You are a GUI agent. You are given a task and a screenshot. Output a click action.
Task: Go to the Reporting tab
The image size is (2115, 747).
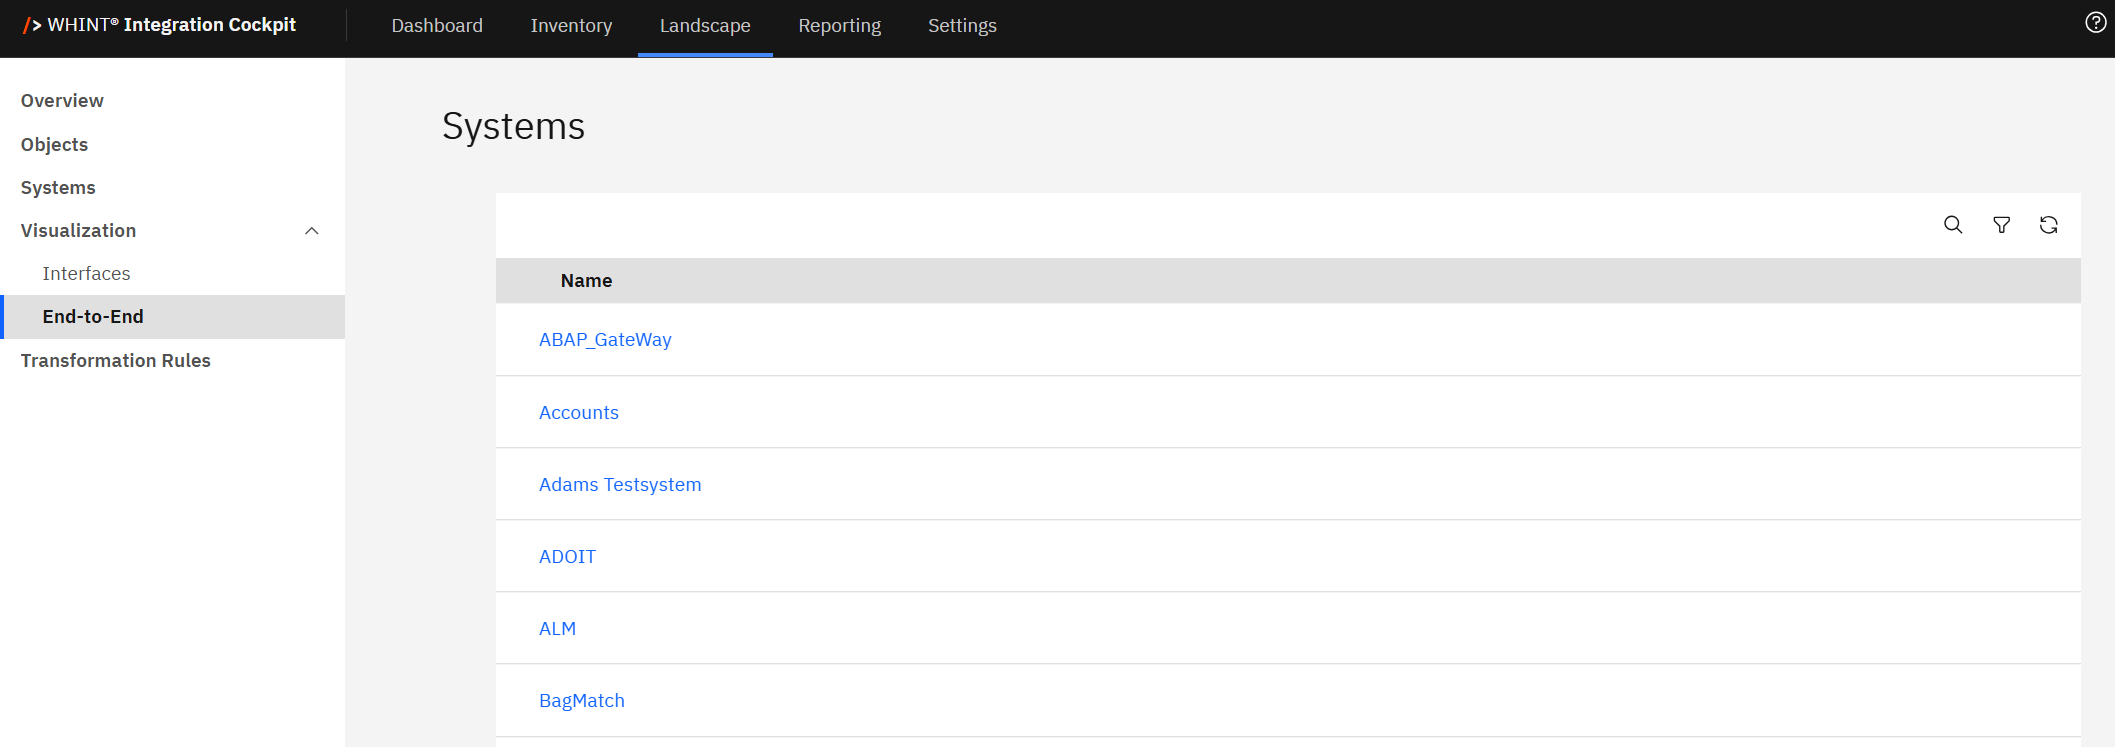[839, 26]
